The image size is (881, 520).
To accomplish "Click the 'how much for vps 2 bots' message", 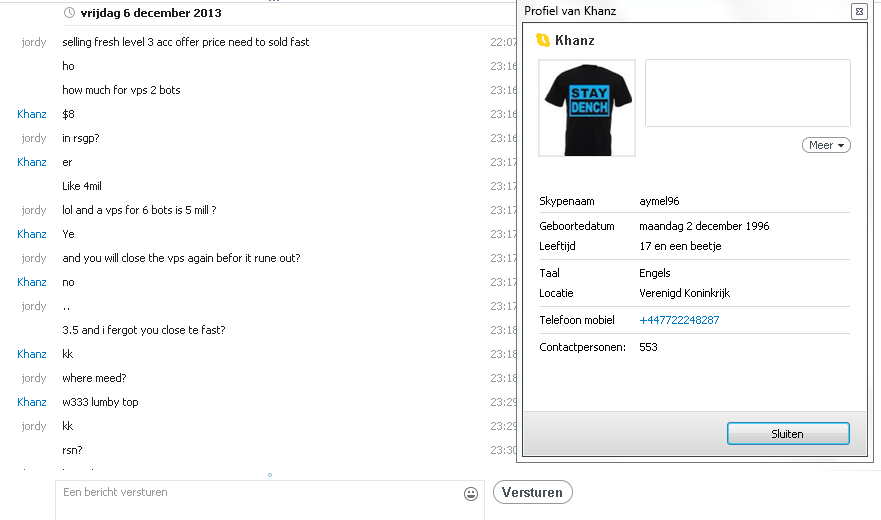I will pyautogui.click(x=121, y=90).
